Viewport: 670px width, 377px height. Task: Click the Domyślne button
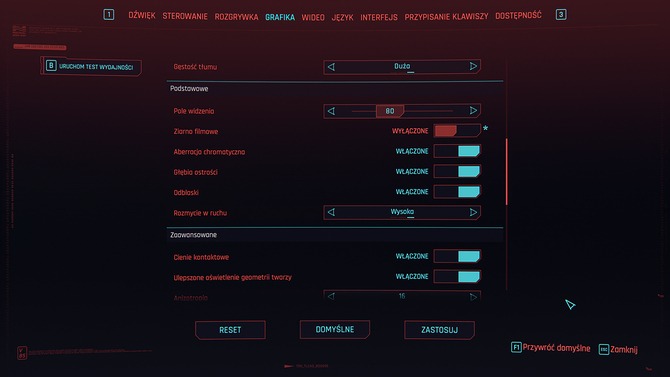(335, 330)
